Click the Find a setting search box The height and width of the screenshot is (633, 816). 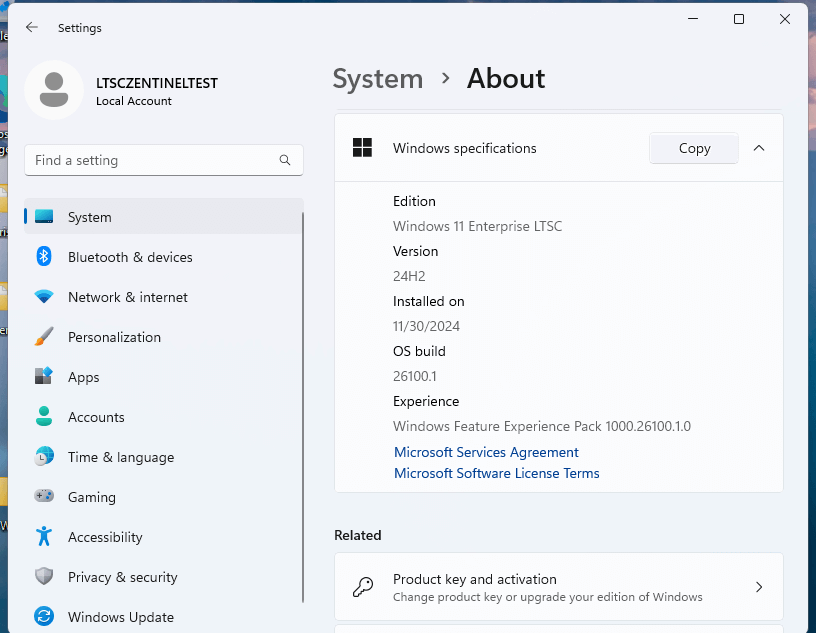(163, 160)
